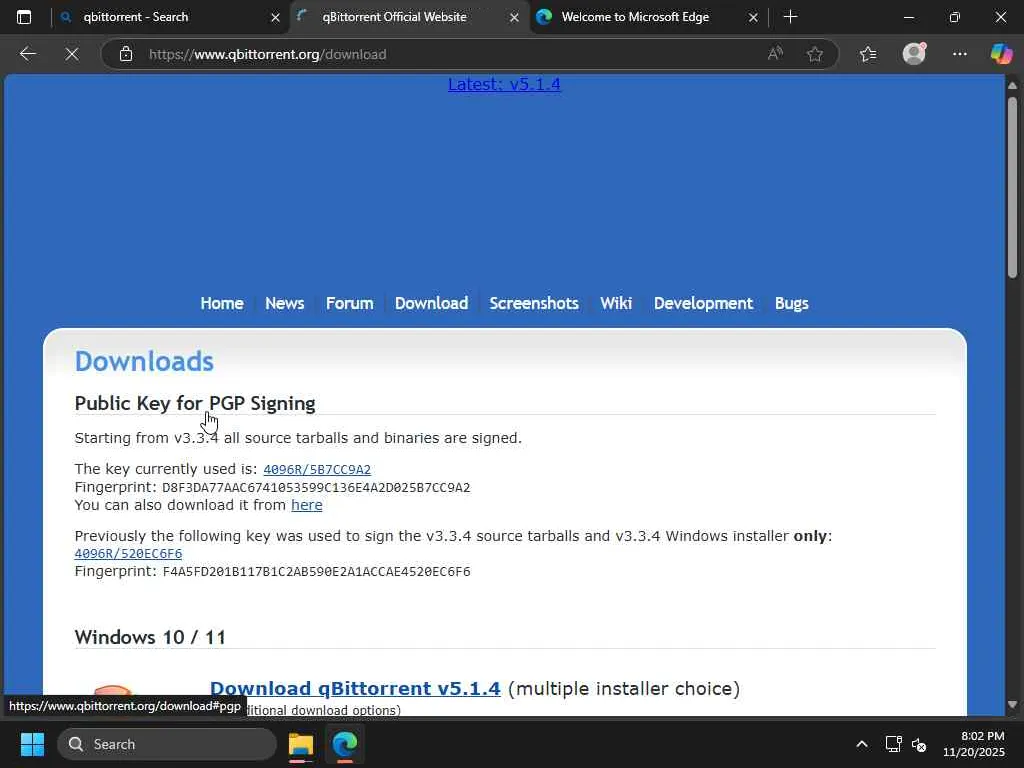
Task: Open Wiki in site navigation
Action: (616, 304)
